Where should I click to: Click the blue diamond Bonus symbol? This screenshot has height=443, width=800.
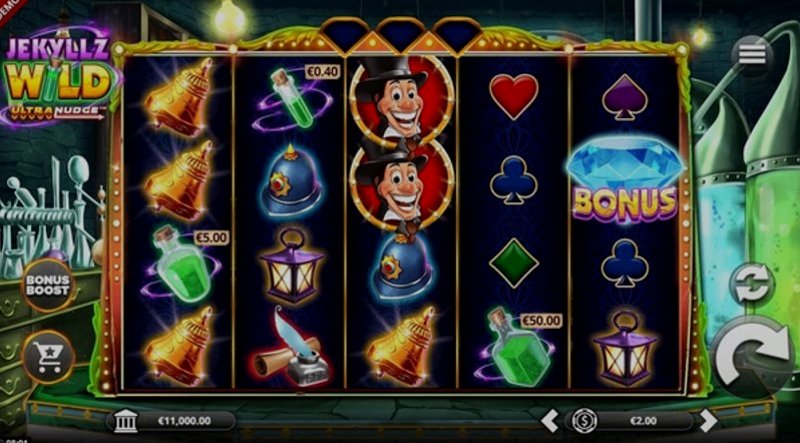pyautogui.click(x=625, y=178)
